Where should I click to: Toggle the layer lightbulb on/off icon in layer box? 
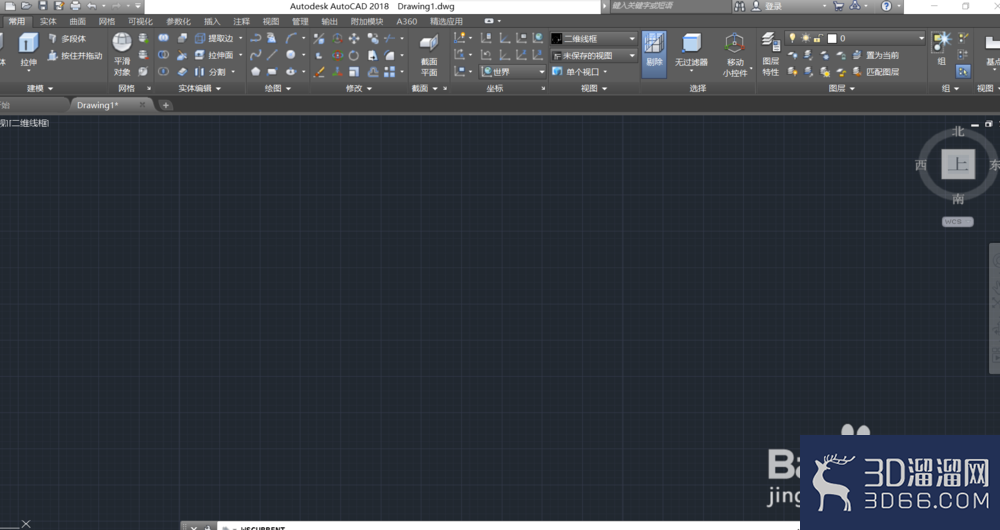793,38
